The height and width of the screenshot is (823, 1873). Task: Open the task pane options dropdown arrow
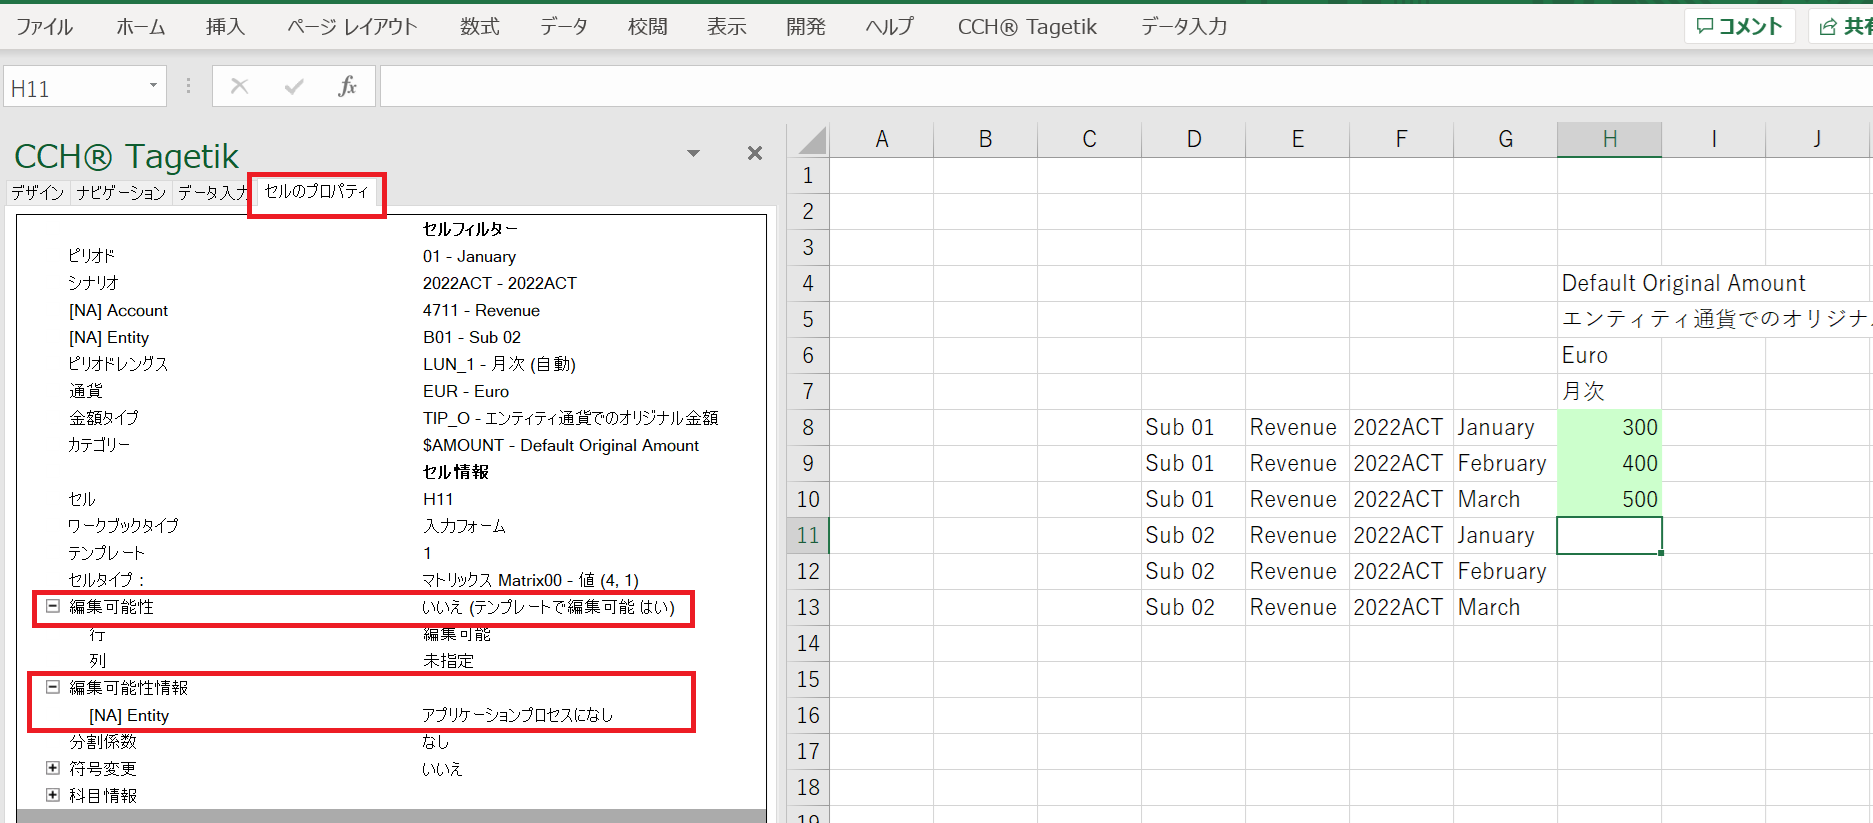pos(693,153)
